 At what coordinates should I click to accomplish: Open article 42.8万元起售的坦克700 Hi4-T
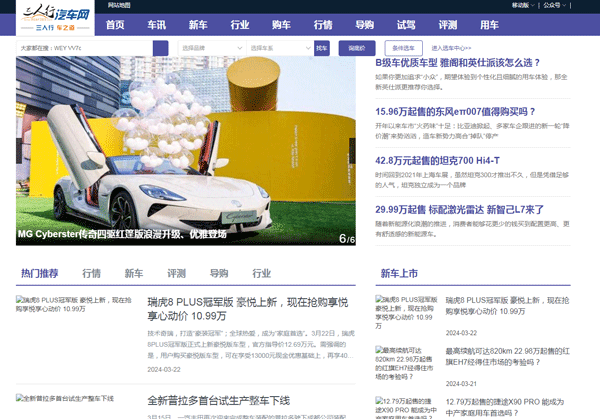437,161
